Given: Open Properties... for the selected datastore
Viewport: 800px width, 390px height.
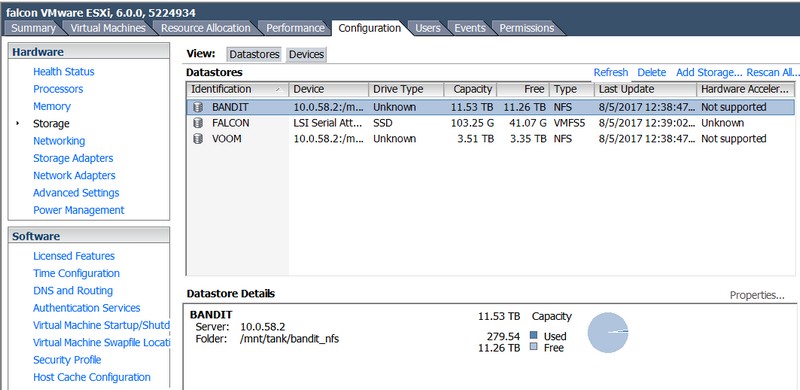Looking at the screenshot, I should (x=757, y=295).
